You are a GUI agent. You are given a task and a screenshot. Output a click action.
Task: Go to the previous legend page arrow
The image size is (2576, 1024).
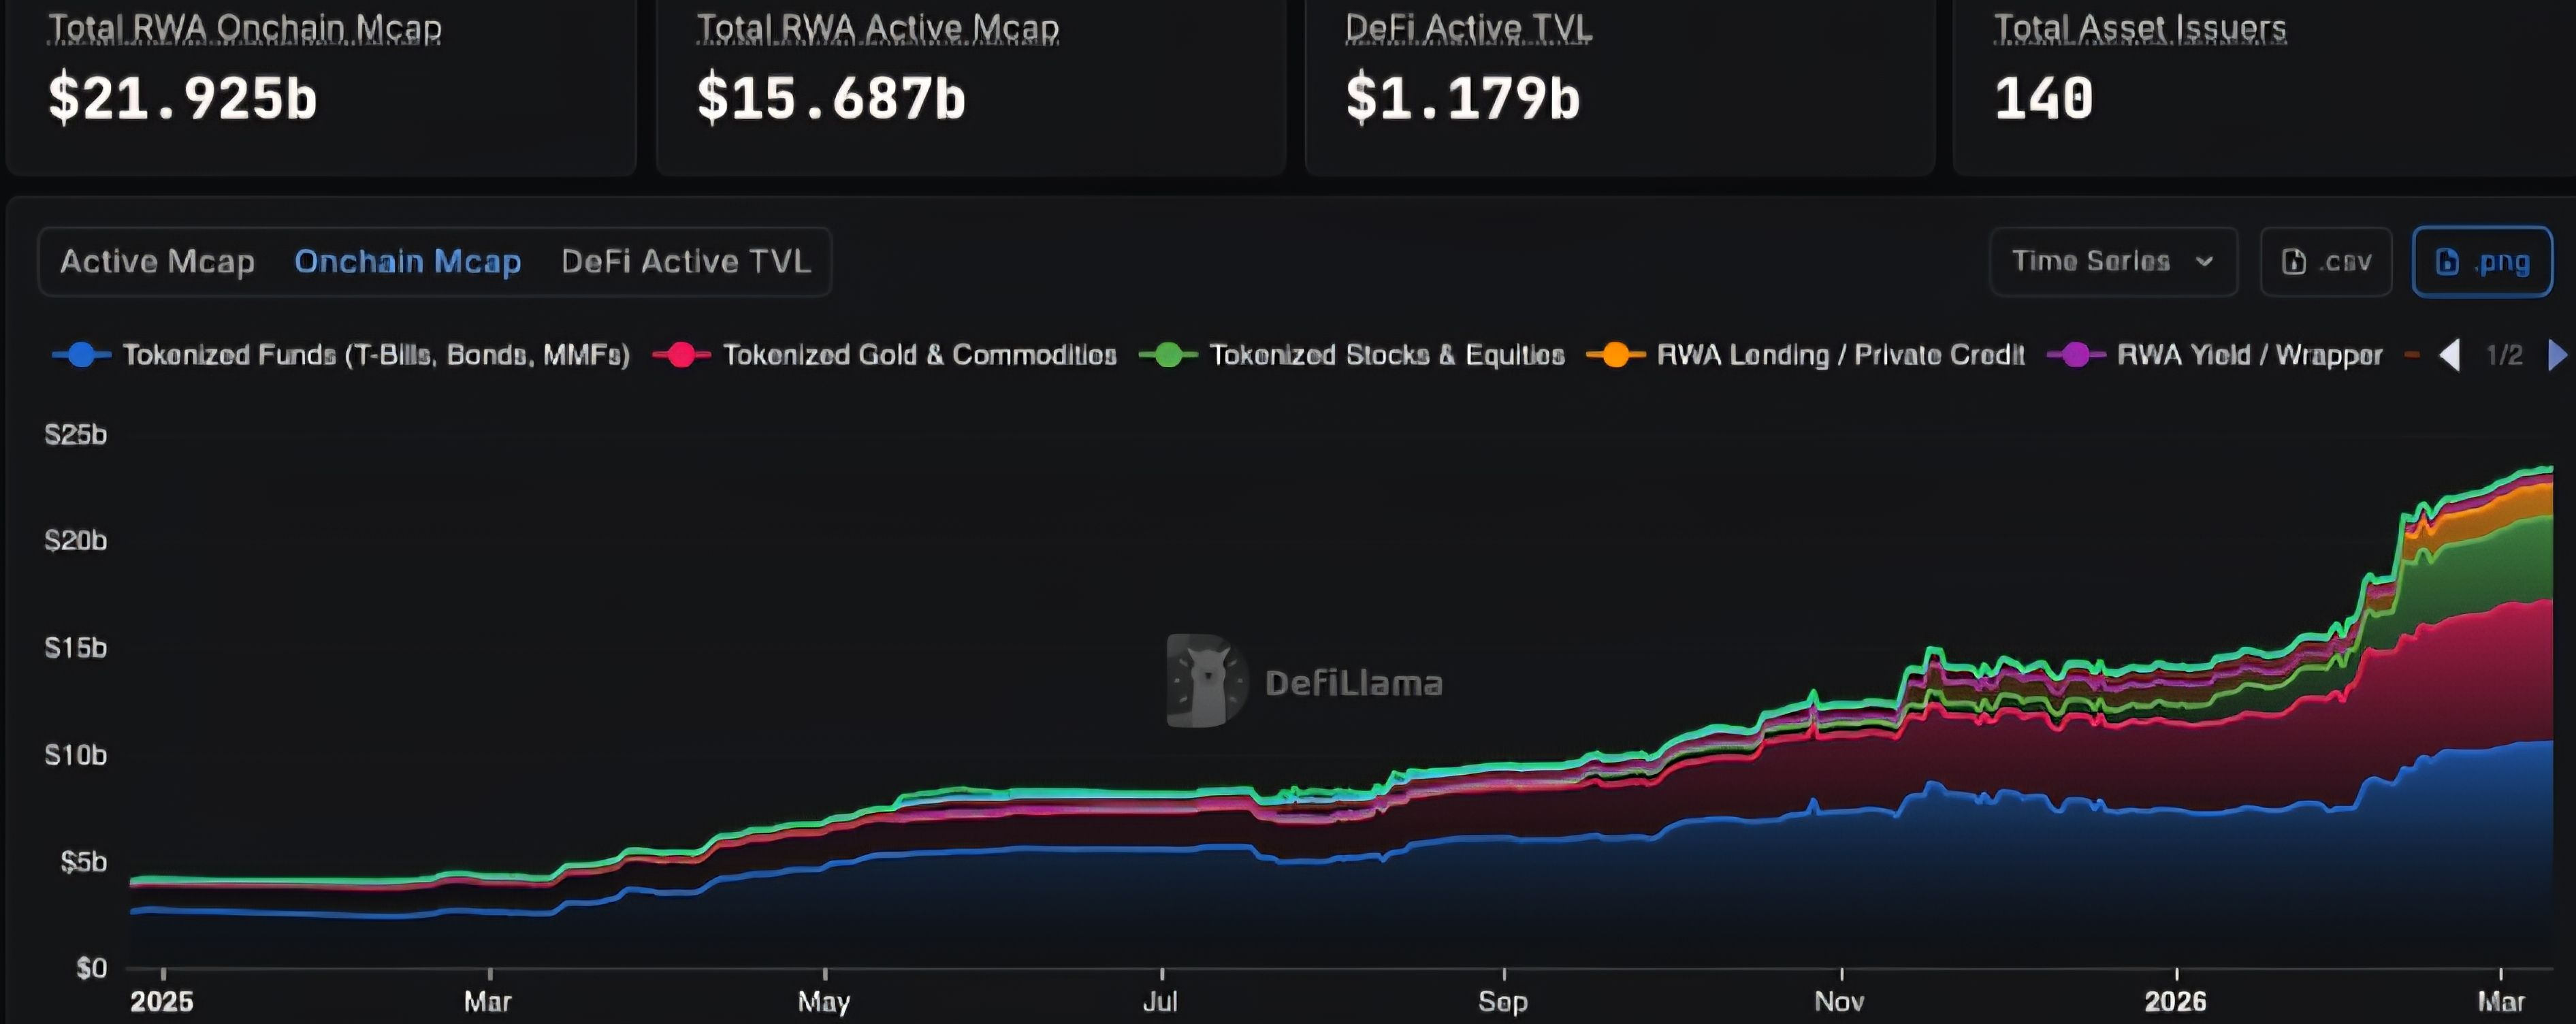(x=2450, y=355)
